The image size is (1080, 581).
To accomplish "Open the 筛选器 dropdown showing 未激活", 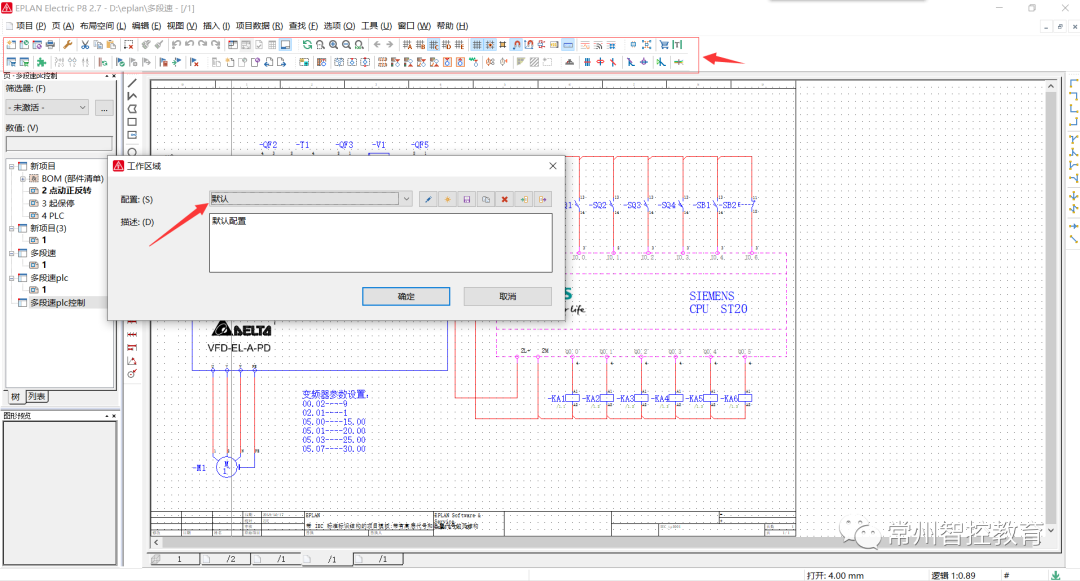I will (x=82, y=107).
